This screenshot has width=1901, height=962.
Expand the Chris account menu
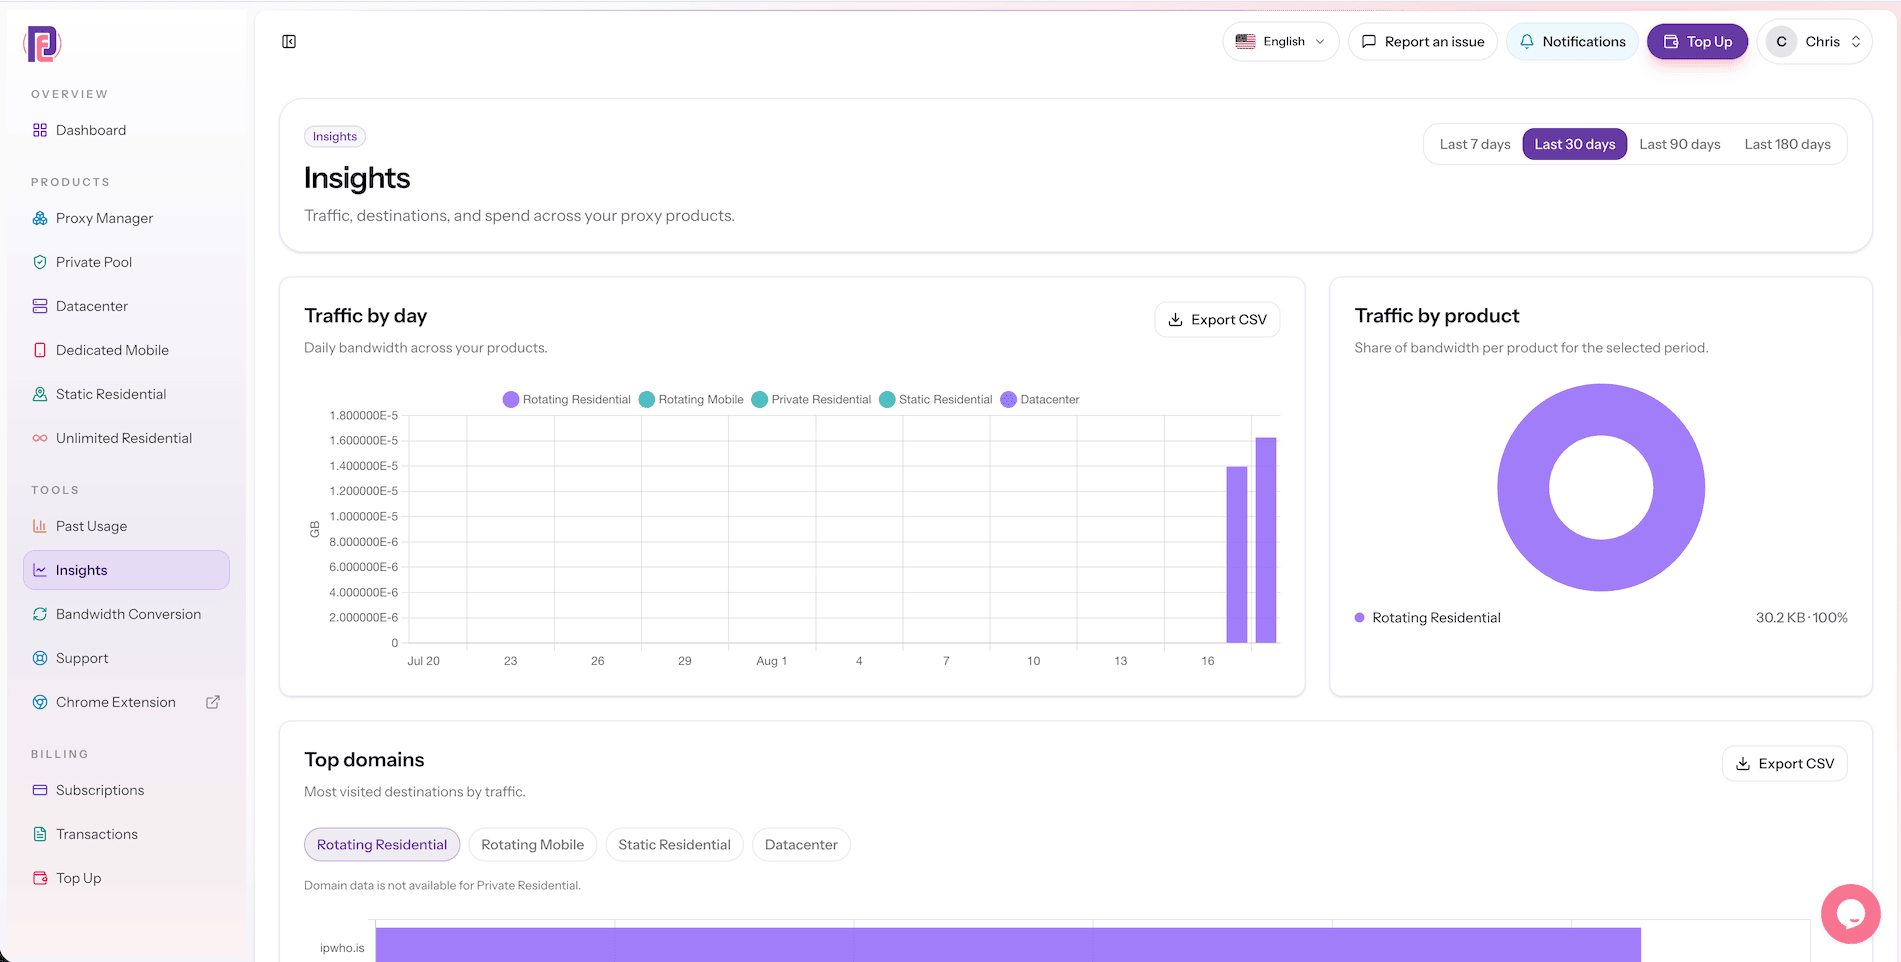pos(1814,41)
